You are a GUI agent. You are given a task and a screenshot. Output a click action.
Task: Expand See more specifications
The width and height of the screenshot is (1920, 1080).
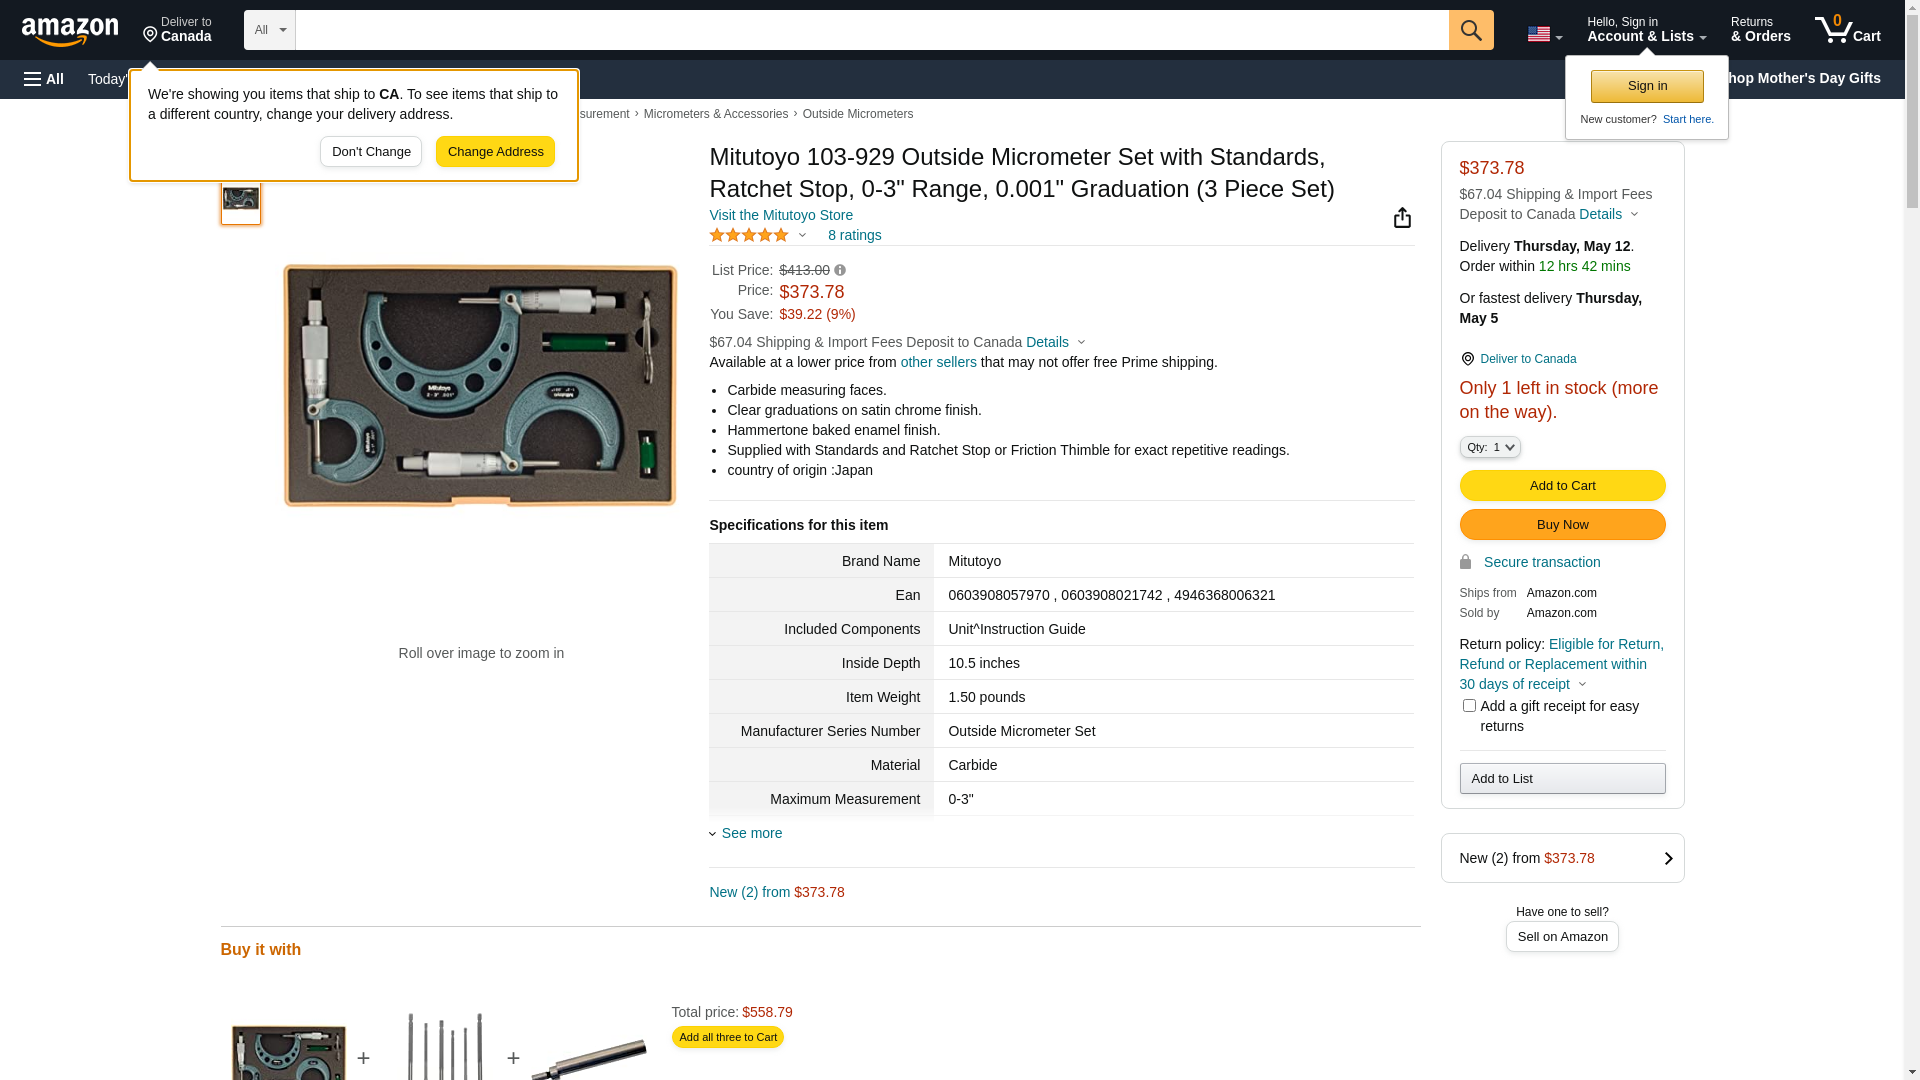tap(751, 833)
